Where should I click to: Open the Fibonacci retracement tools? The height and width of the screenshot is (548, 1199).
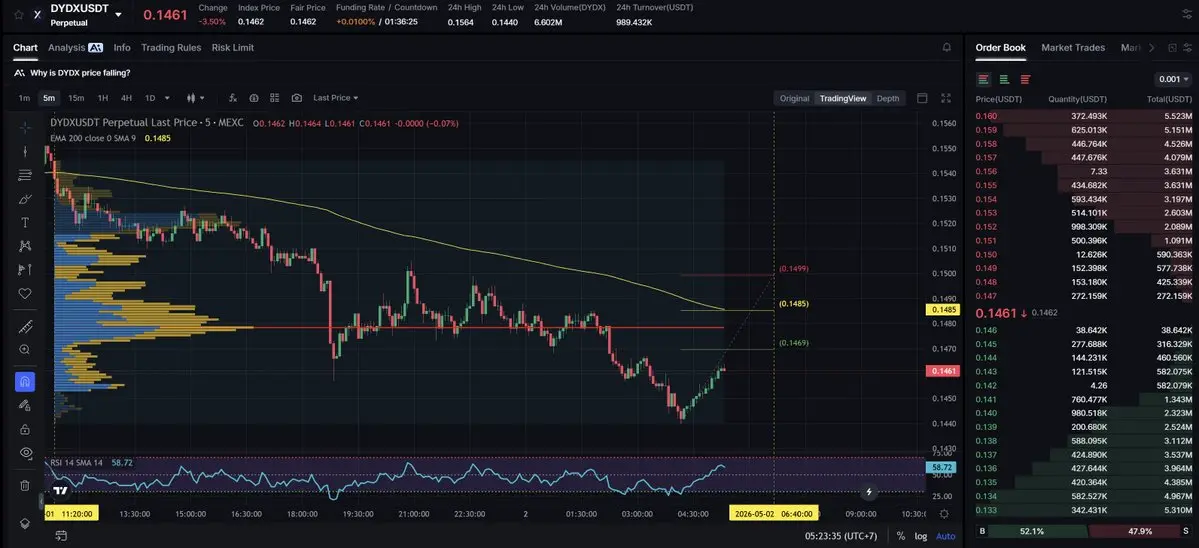[24, 175]
